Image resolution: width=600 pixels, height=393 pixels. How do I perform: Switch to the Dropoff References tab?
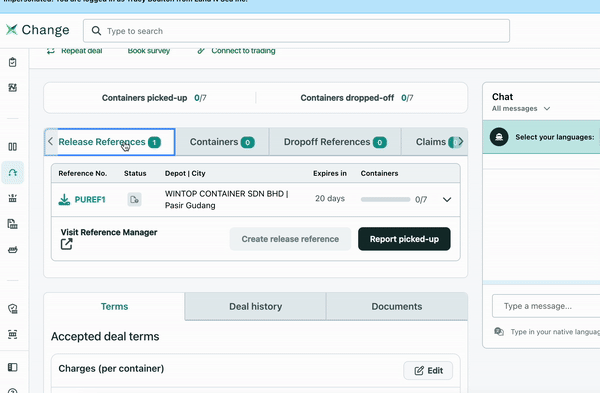coord(335,142)
